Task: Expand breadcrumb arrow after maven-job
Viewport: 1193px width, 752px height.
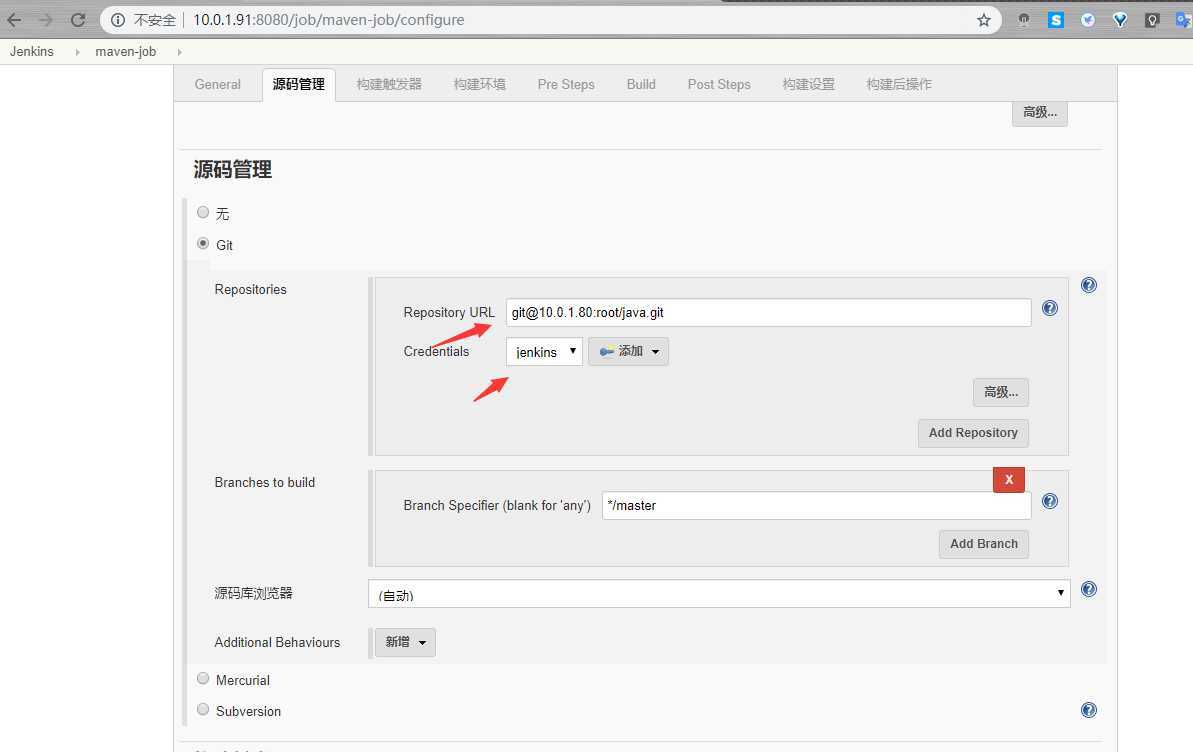Action: click(179, 52)
